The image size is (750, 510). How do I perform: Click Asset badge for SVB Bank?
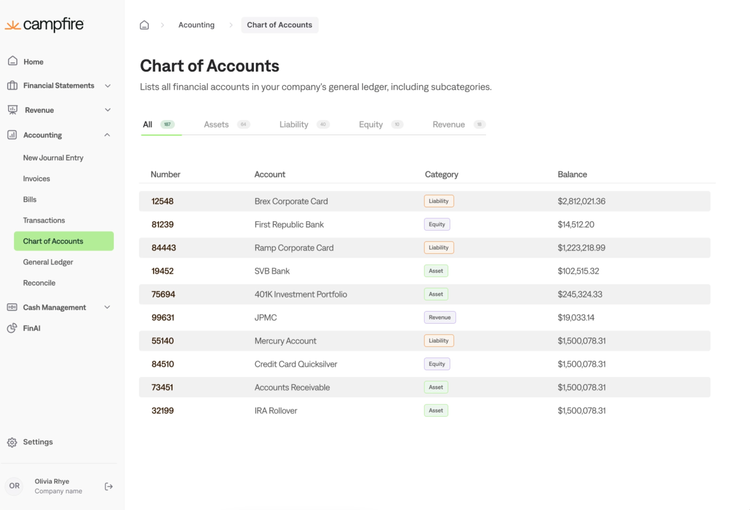[x=436, y=271]
